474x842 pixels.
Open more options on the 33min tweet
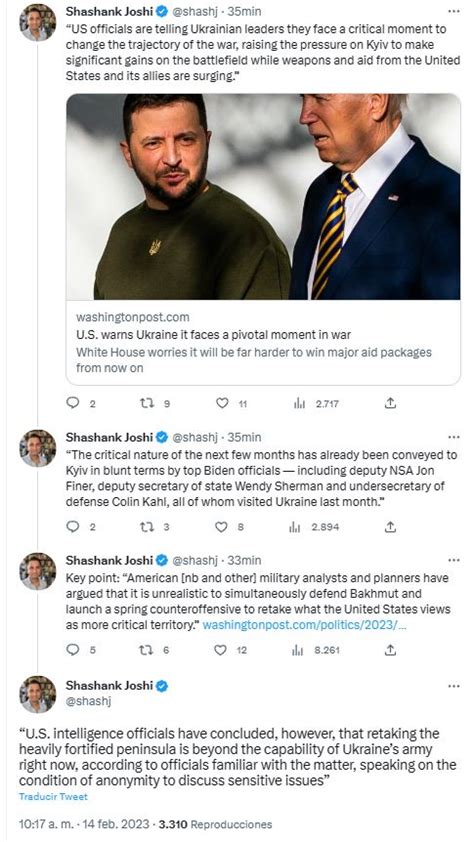coord(454,560)
